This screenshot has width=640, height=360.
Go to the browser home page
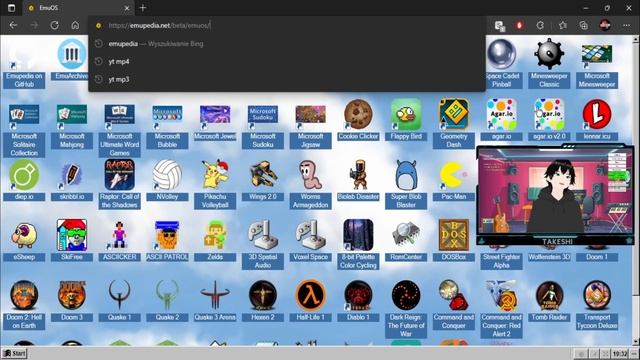coord(75,25)
